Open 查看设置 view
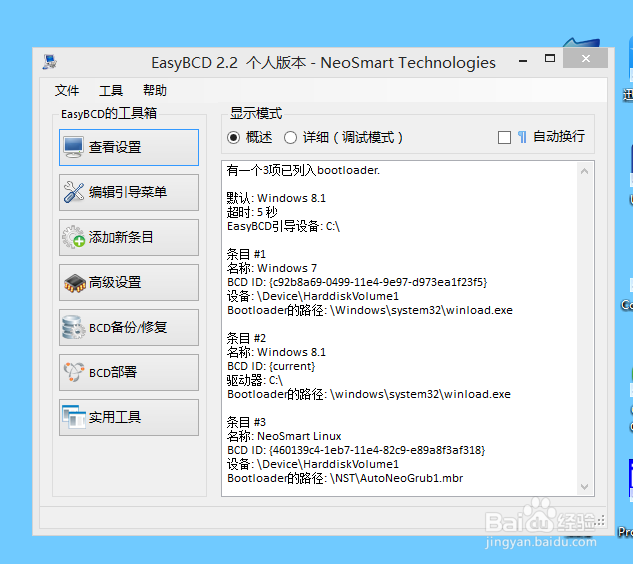 coord(129,147)
